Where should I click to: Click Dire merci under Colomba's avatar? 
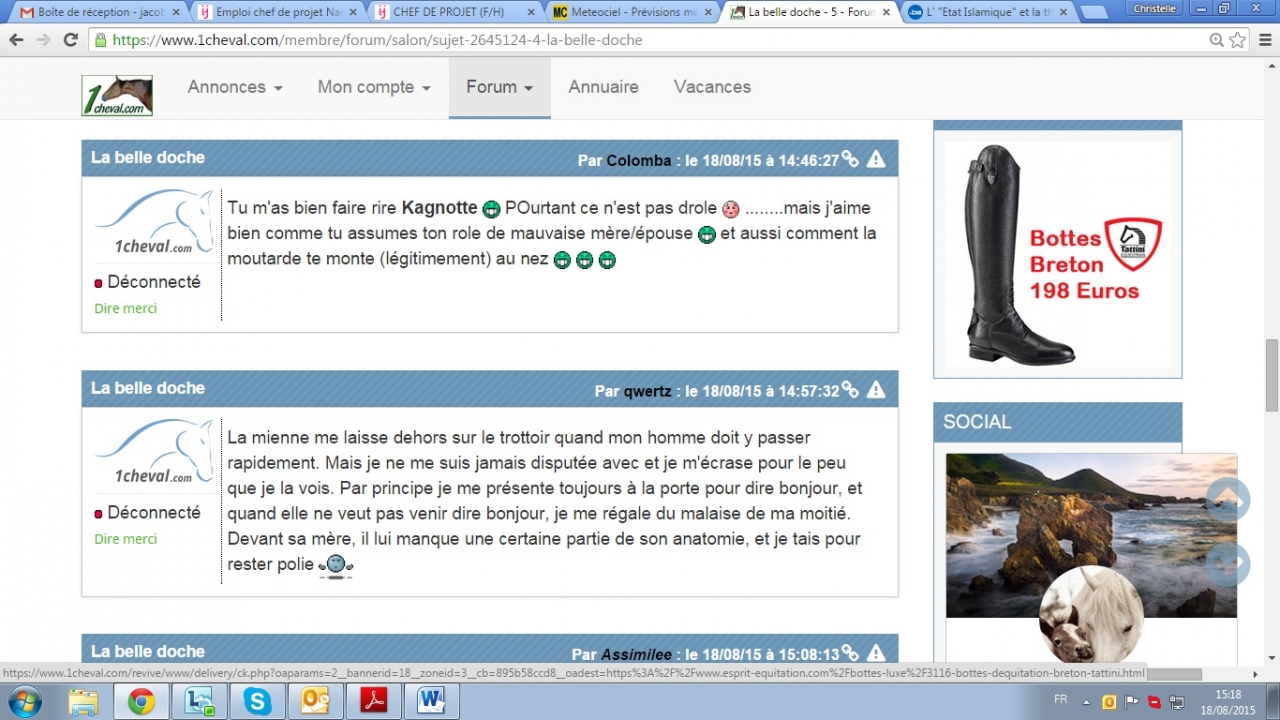tap(126, 308)
